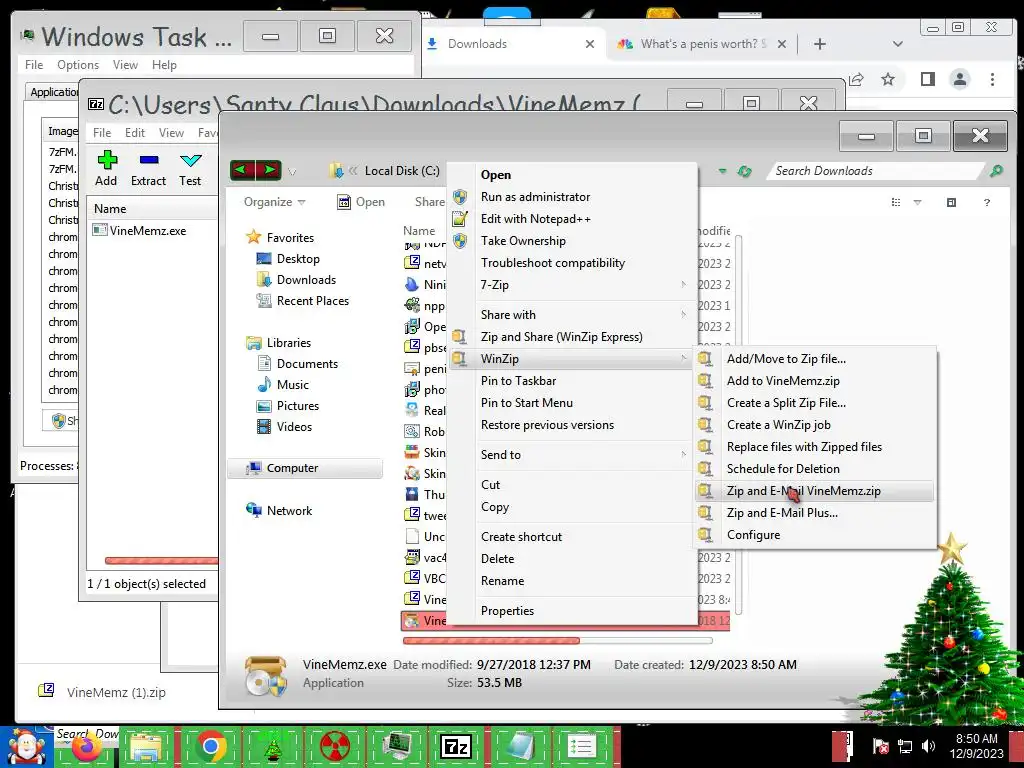1024x768 pixels.
Task: Click the volume speaker tray icon
Action: click(x=928, y=746)
